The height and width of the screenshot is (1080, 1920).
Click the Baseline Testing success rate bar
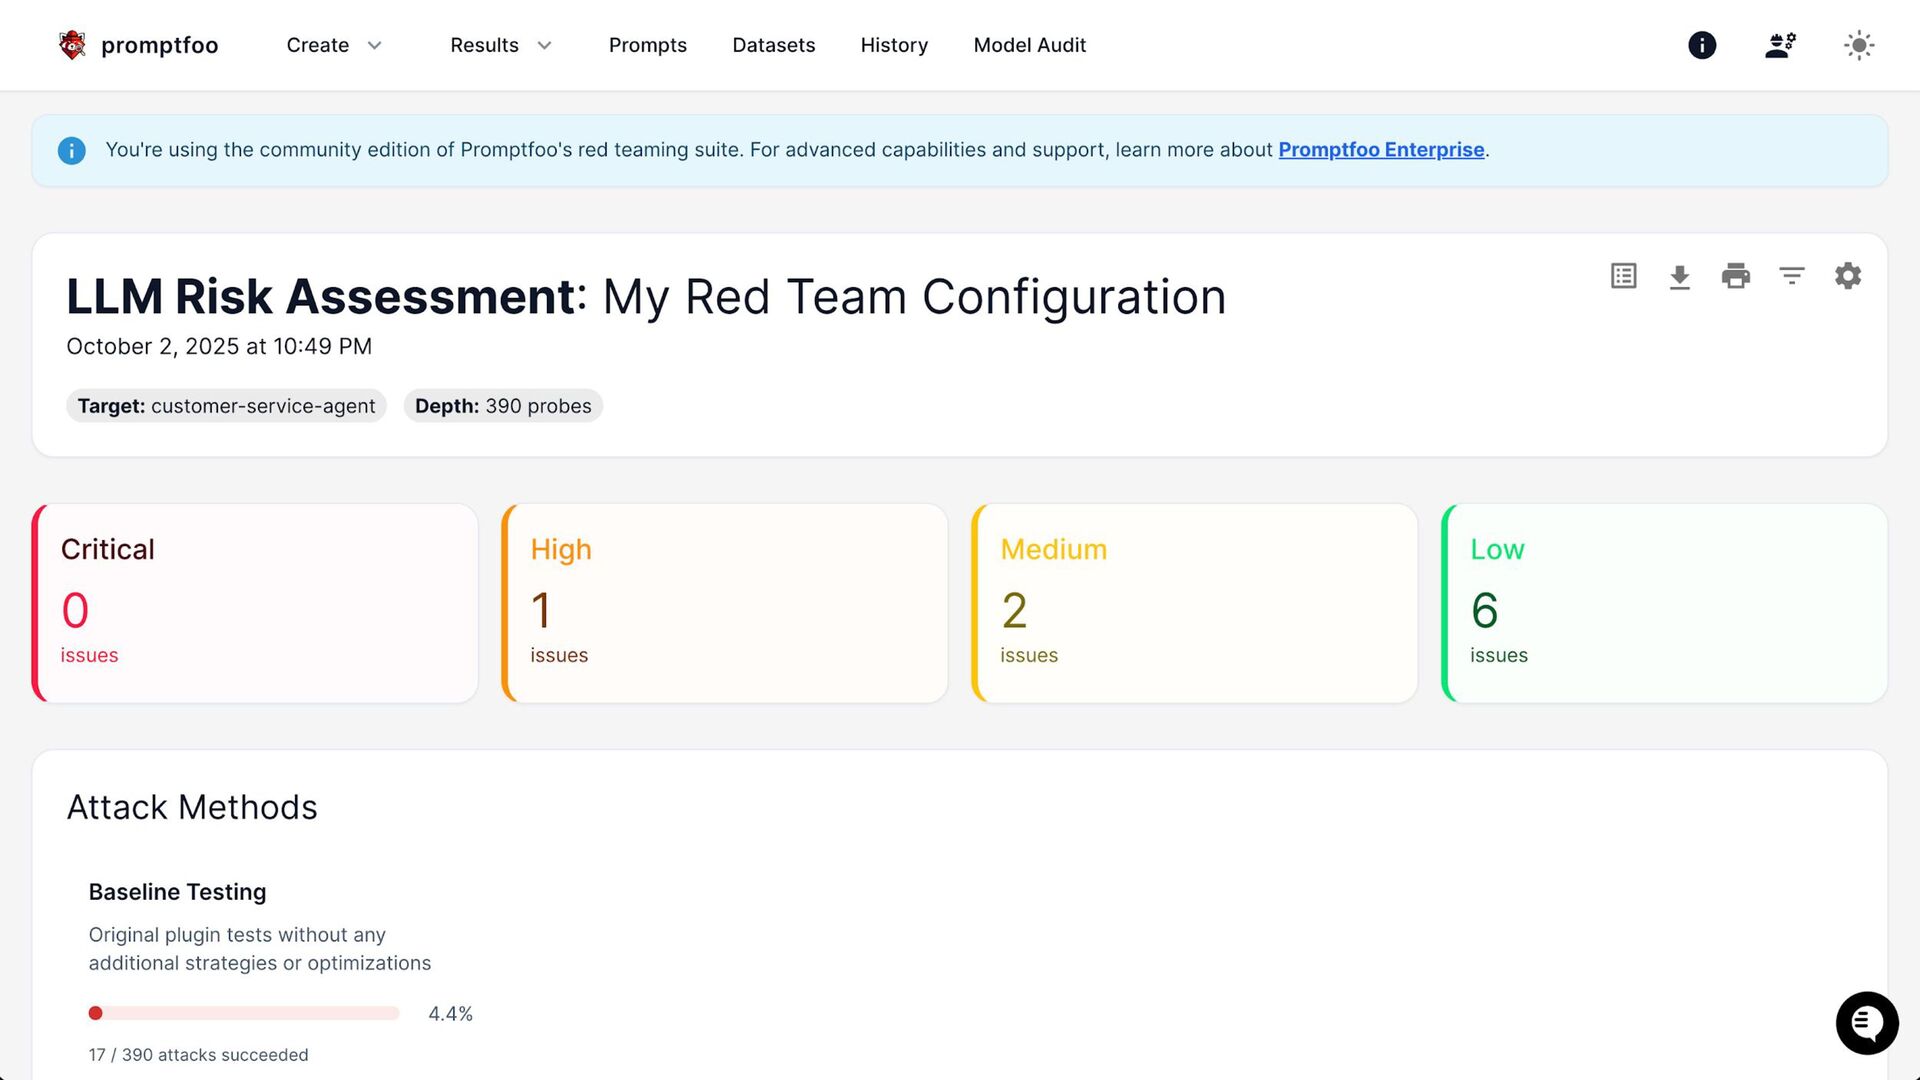(x=244, y=1013)
